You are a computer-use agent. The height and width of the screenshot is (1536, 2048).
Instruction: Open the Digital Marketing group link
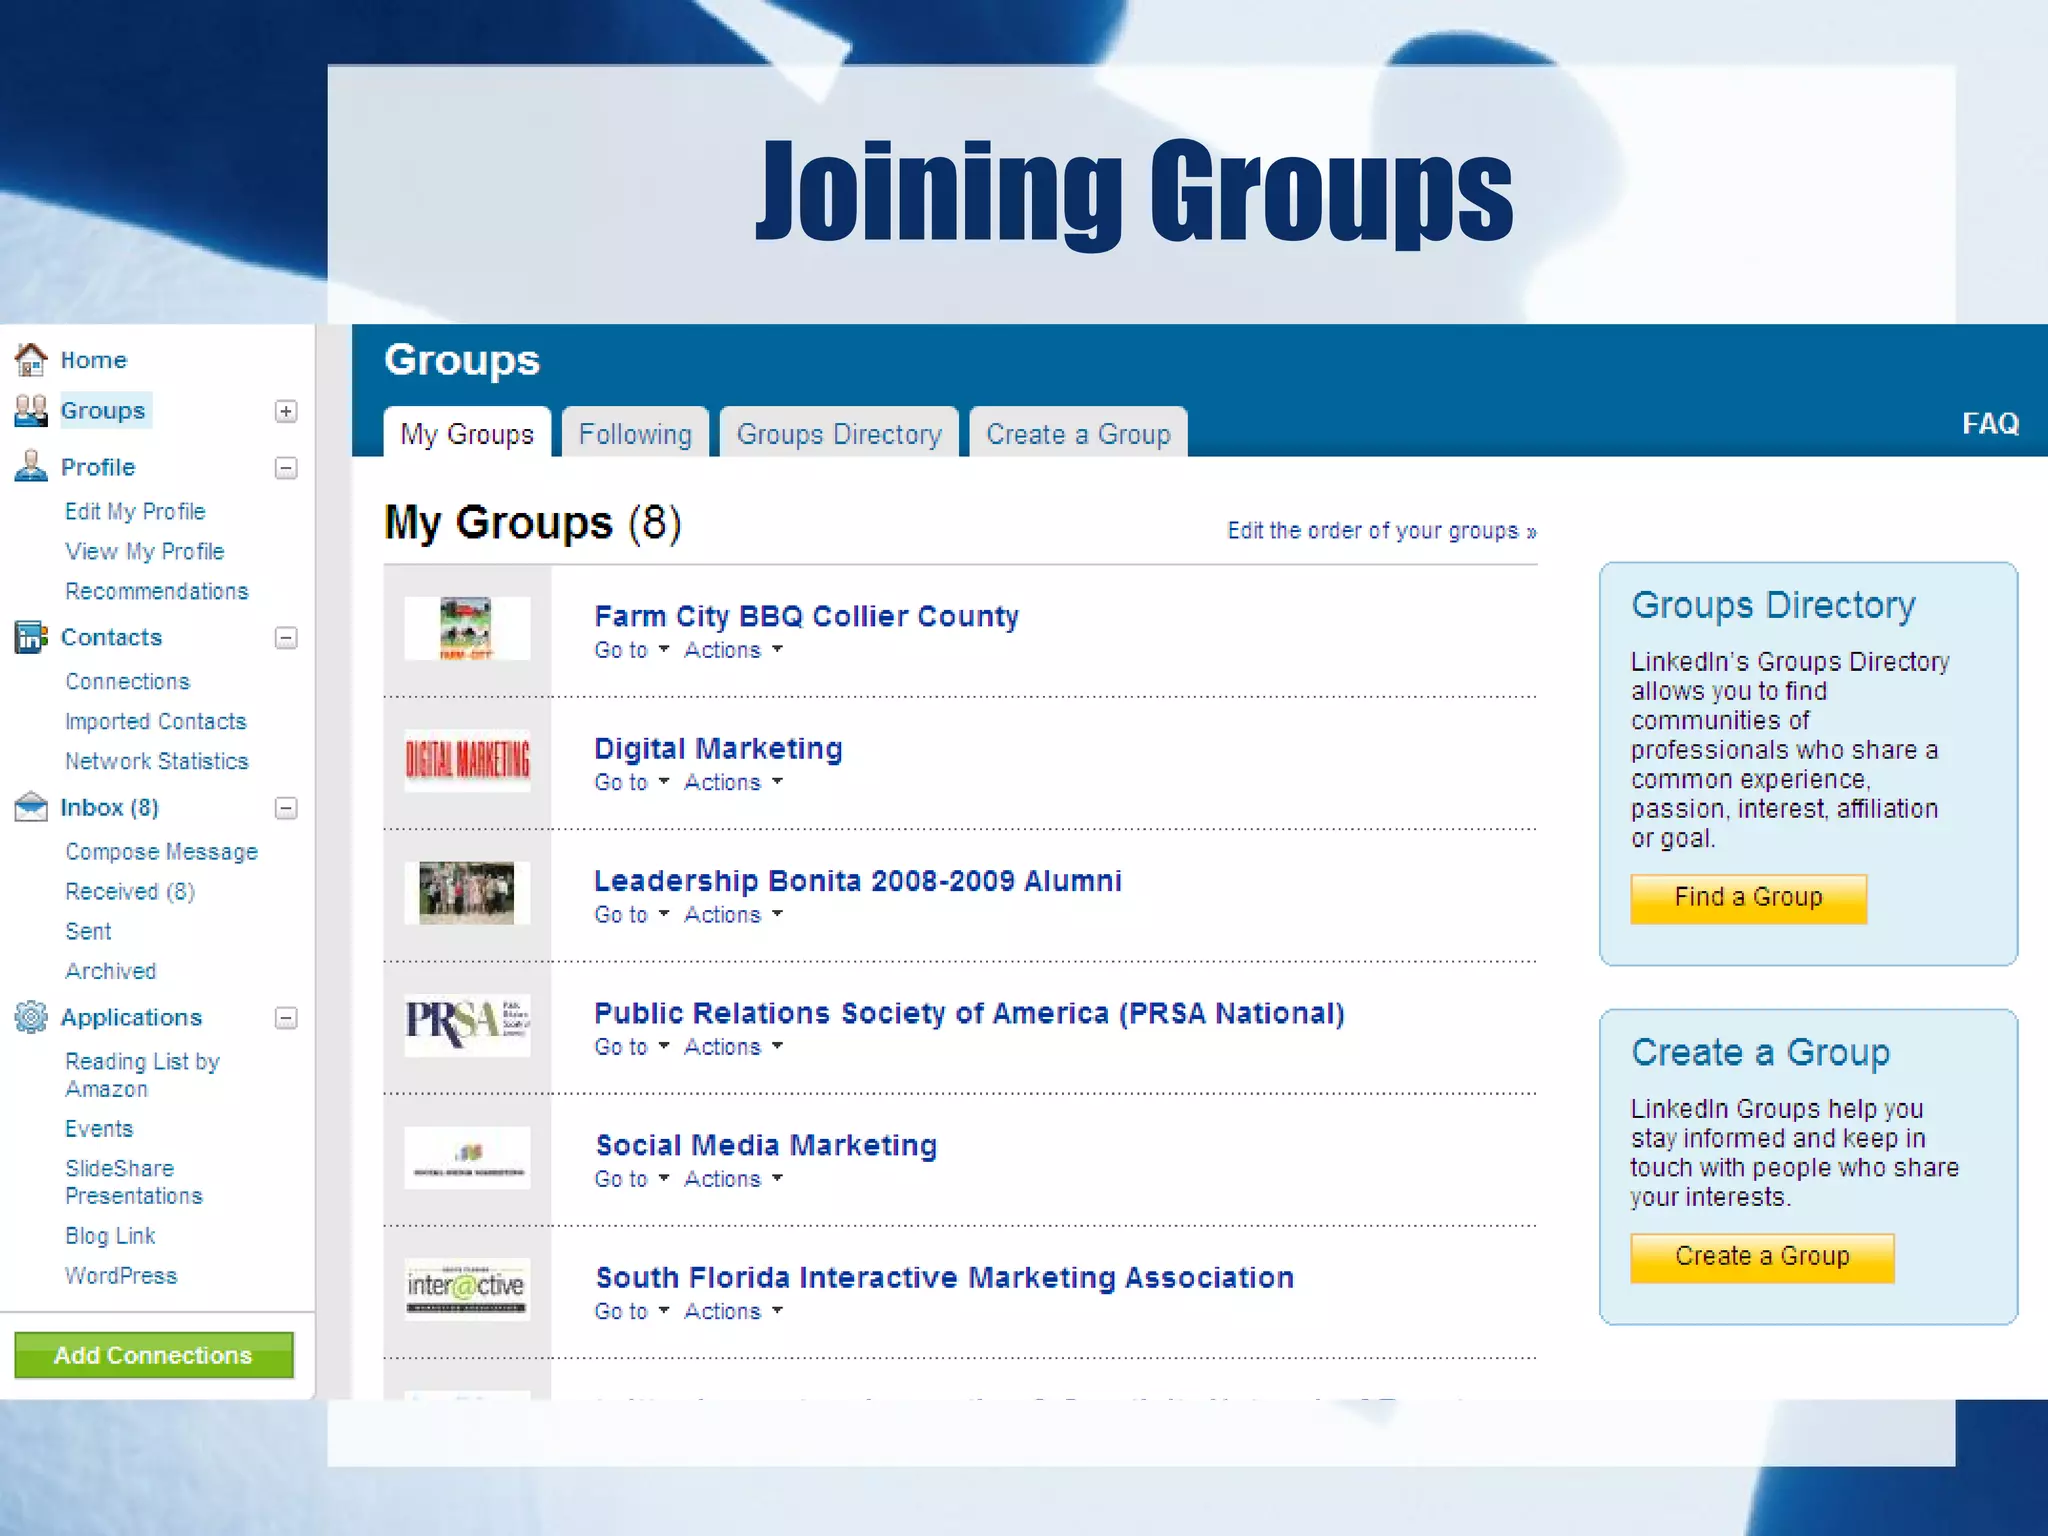(718, 748)
